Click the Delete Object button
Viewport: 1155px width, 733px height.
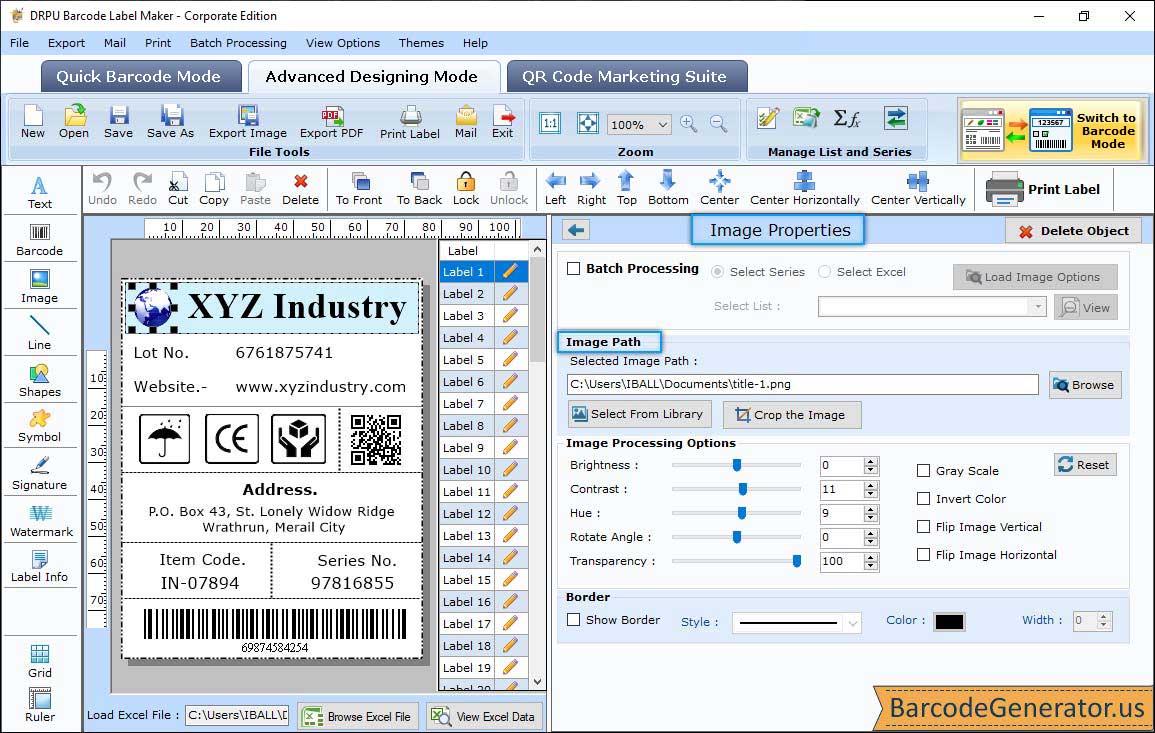point(1073,231)
